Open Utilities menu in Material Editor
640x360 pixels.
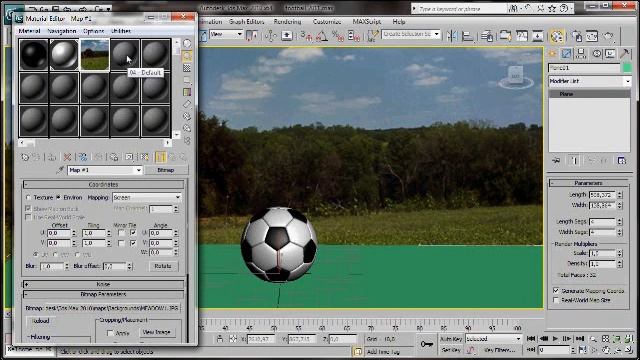pyautogui.click(x=121, y=31)
